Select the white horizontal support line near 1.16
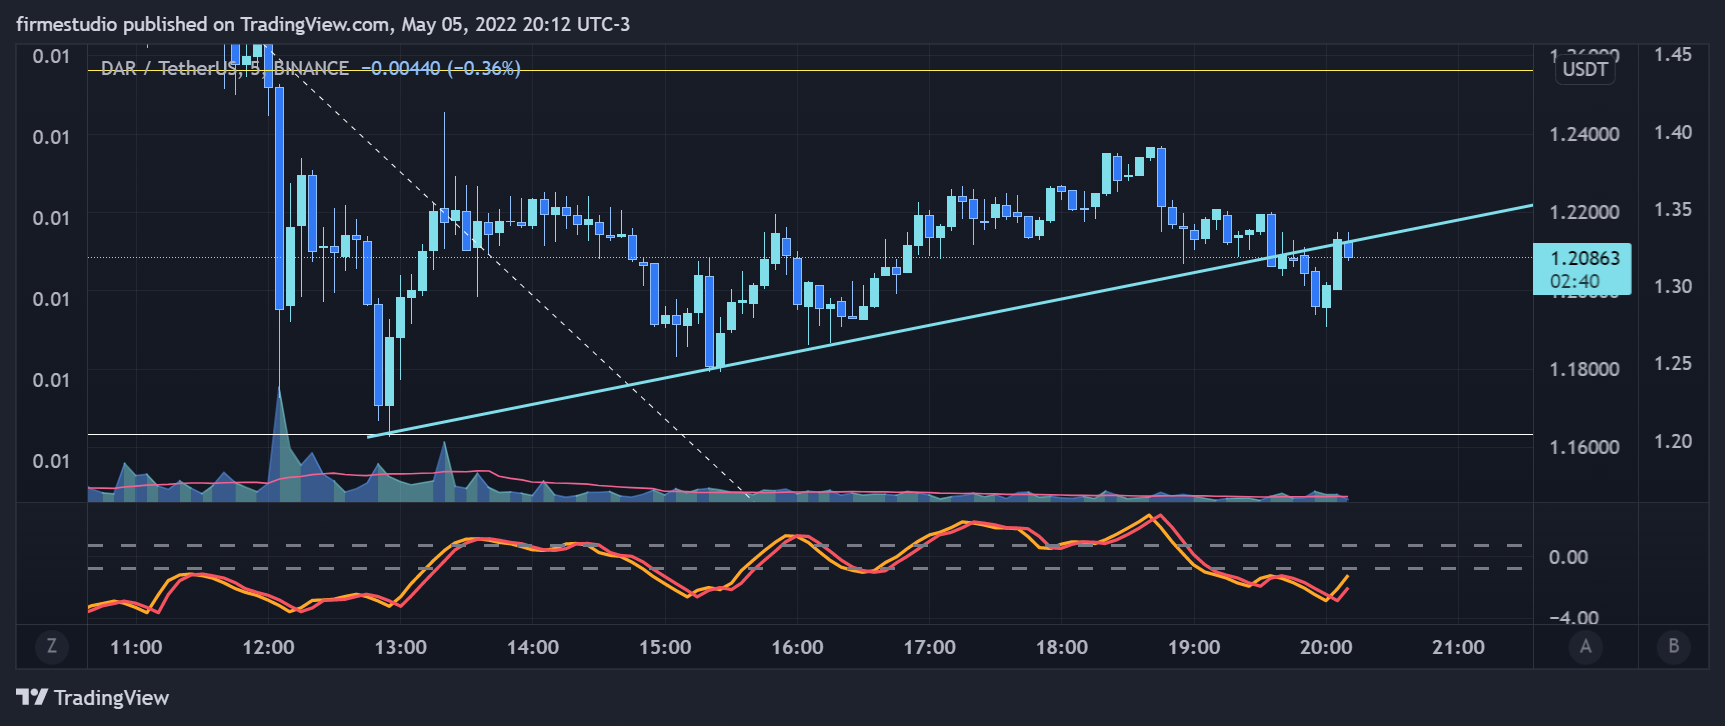 [x=810, y=434]
